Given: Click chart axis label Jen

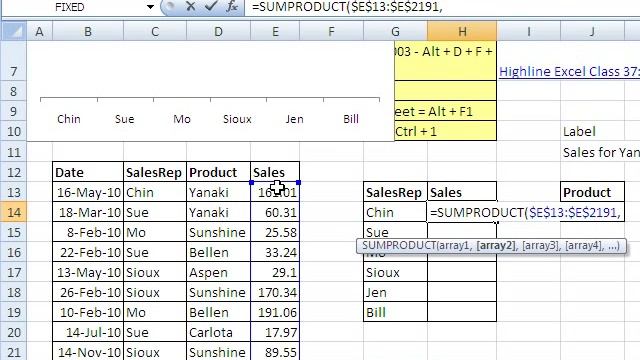Looking at the screenshot, I should click(x=294, y=119).
